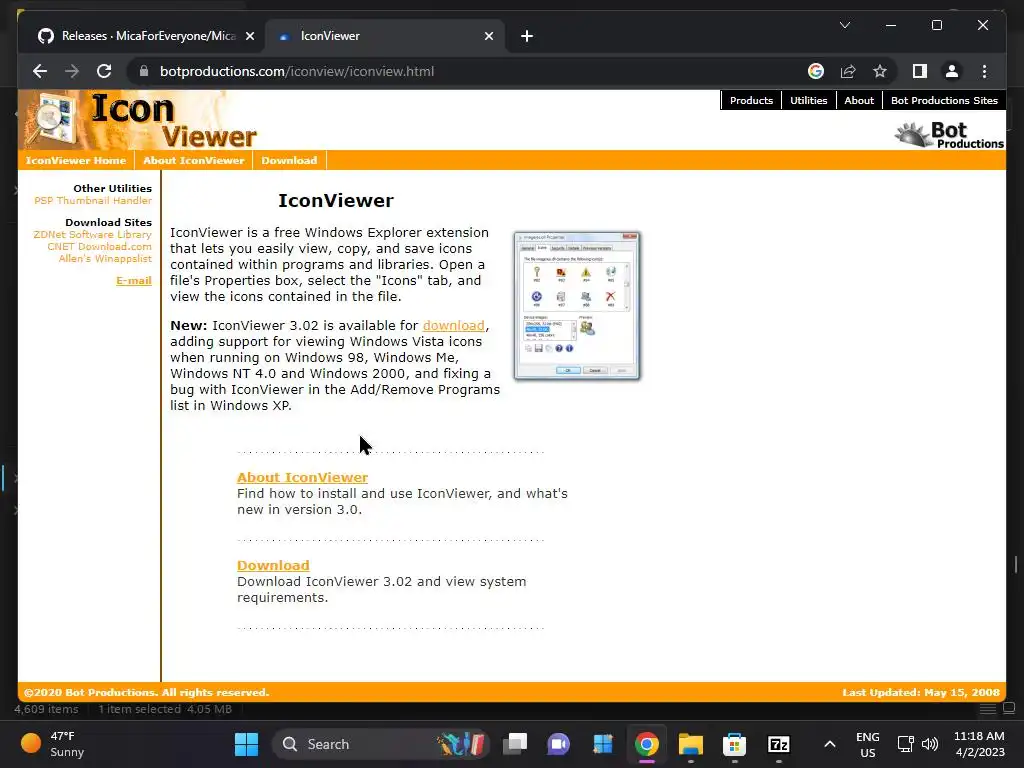
Task: Go to IconViewer Home in orange bar
Action: (x=76, y=160)
